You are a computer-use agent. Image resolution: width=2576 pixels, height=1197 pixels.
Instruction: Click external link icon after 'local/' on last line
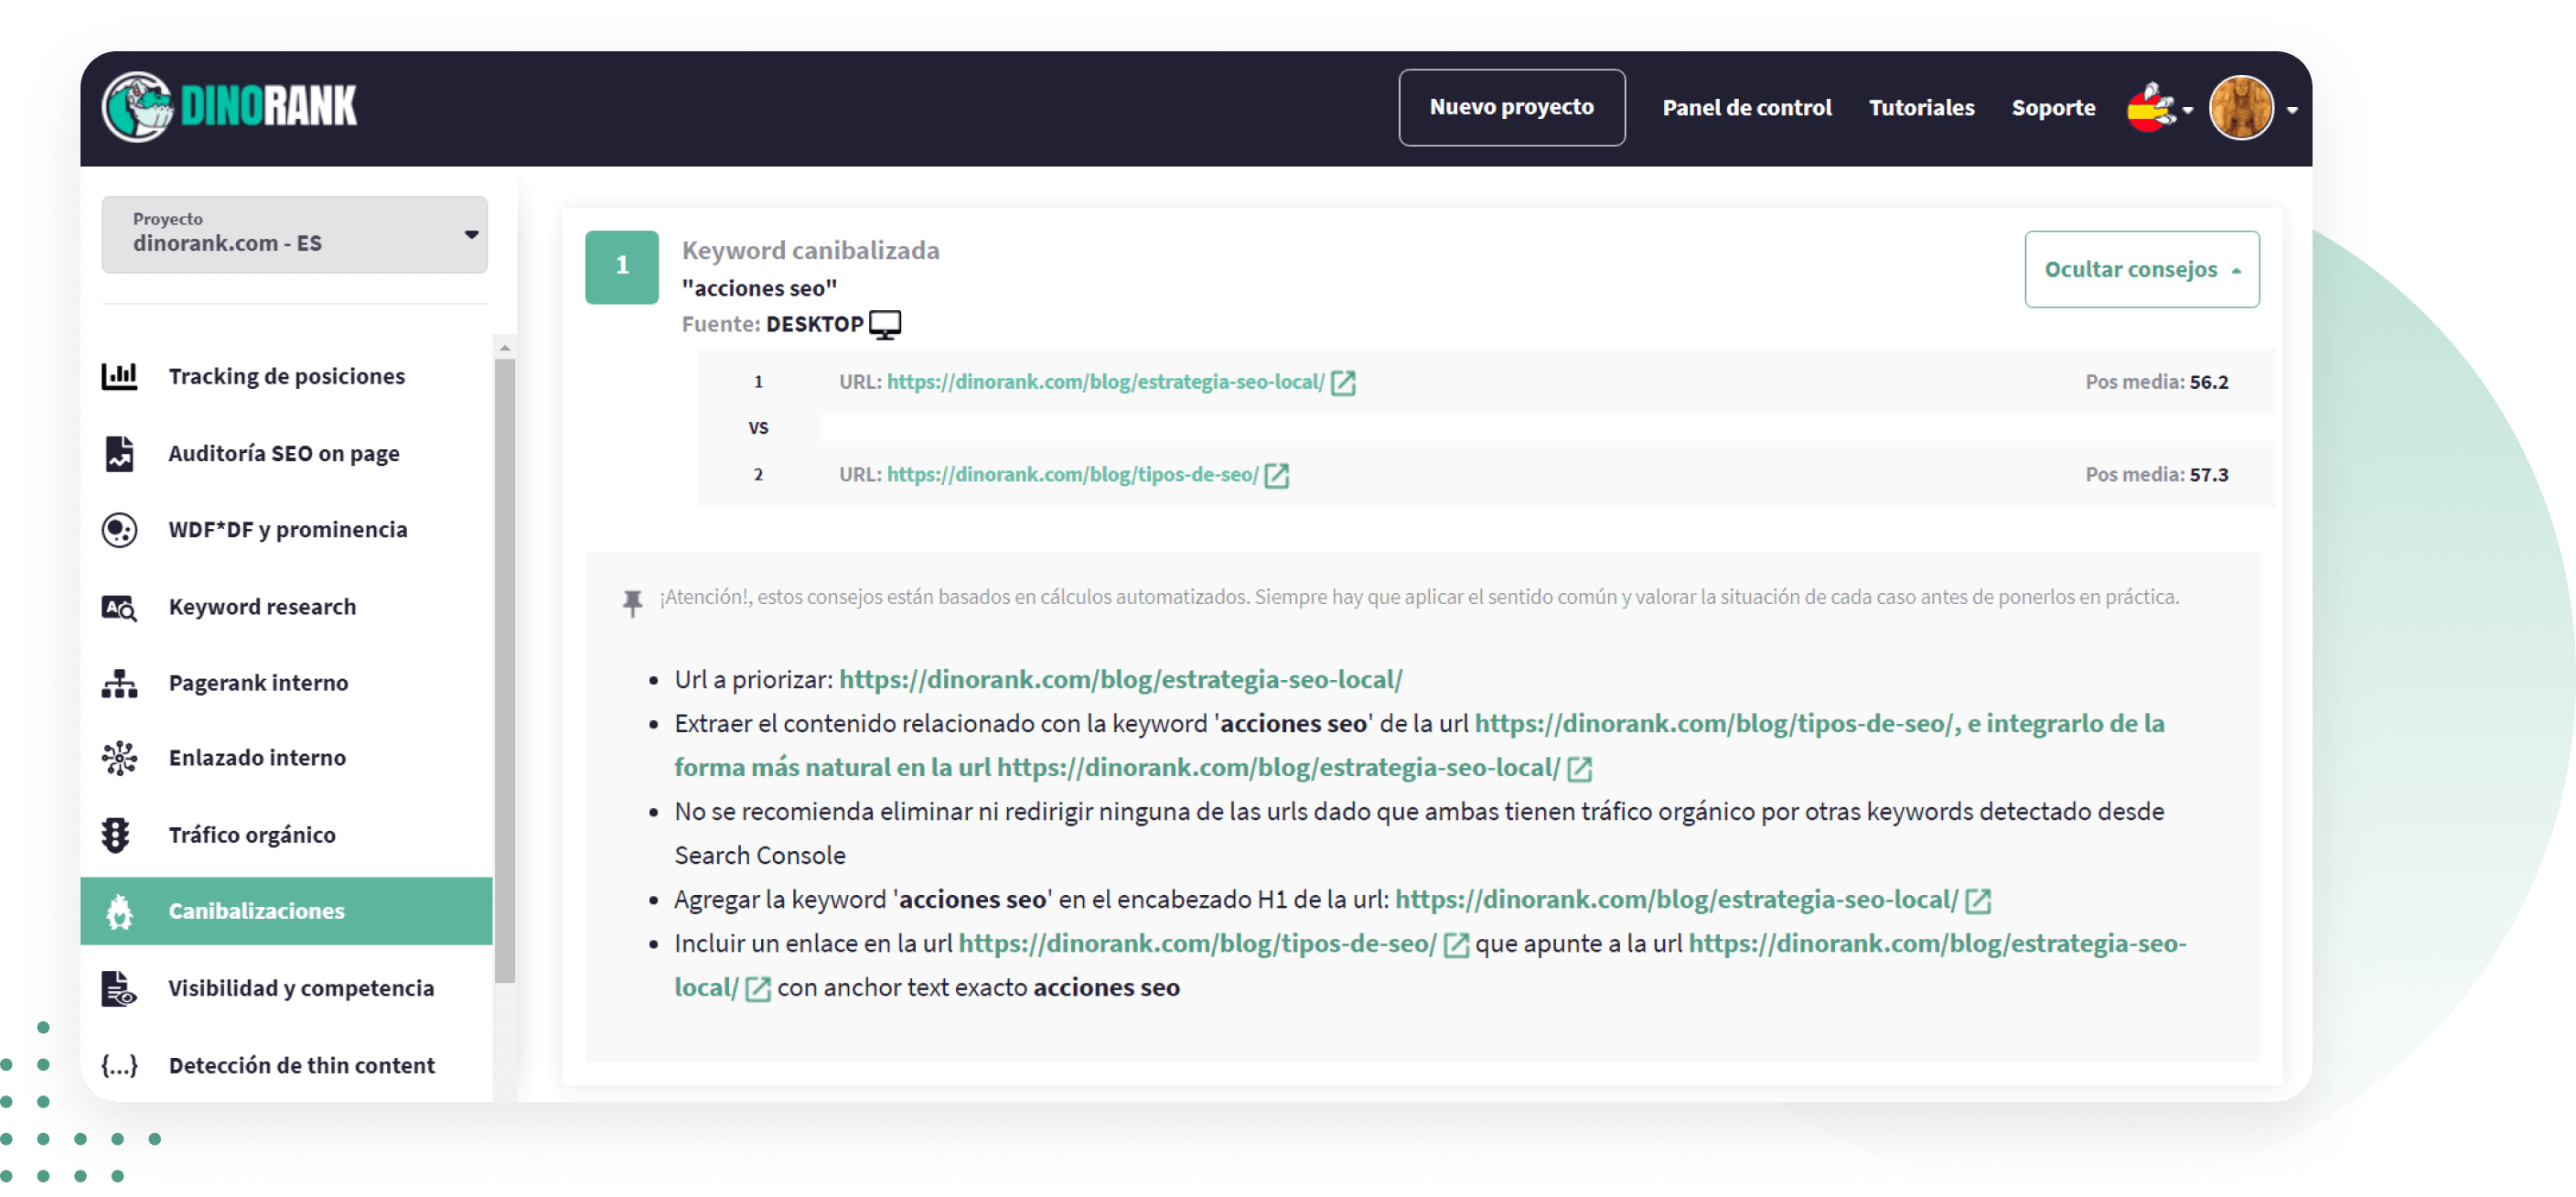(x=758, y=989)
